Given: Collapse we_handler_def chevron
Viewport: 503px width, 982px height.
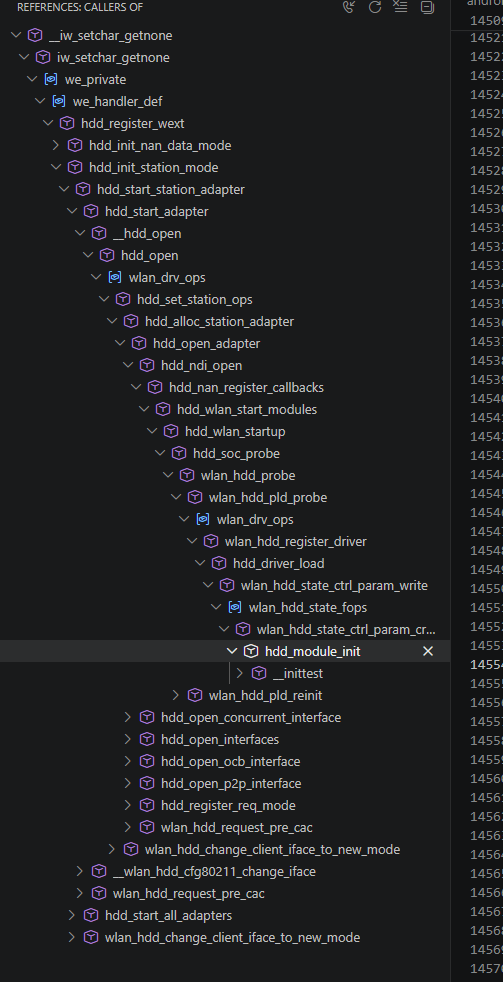Looking at the screenshot, I should point(40,101).
